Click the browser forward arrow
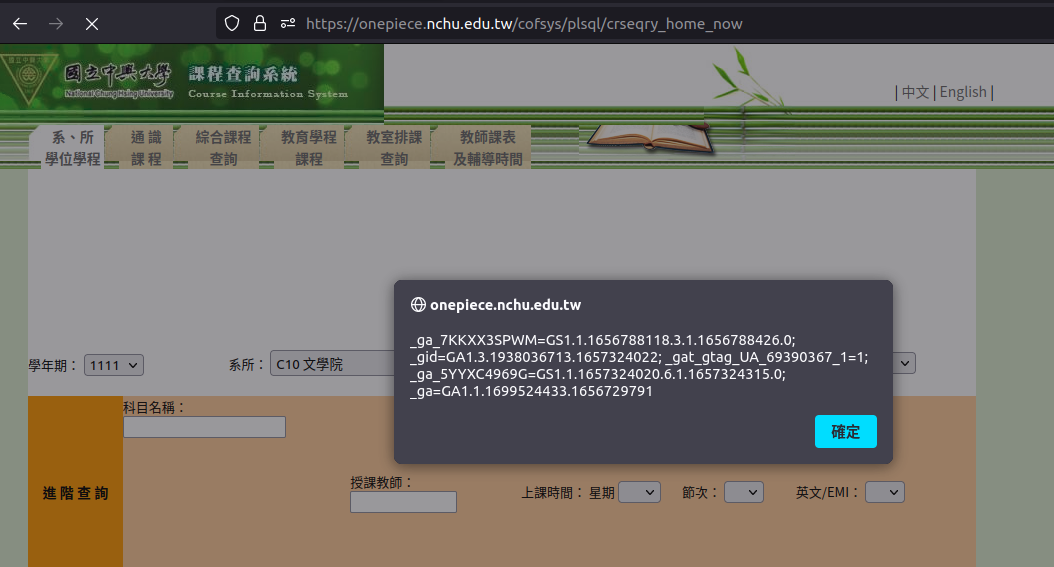This screenshot has width=1054, height=567. pyautogui.click(x=56, y=24)
